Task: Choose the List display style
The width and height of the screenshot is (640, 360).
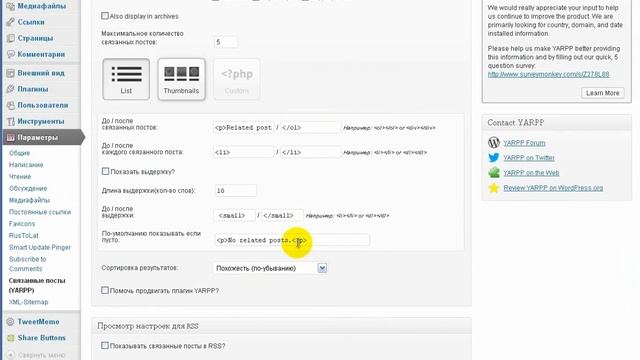Action: (126, 79)
